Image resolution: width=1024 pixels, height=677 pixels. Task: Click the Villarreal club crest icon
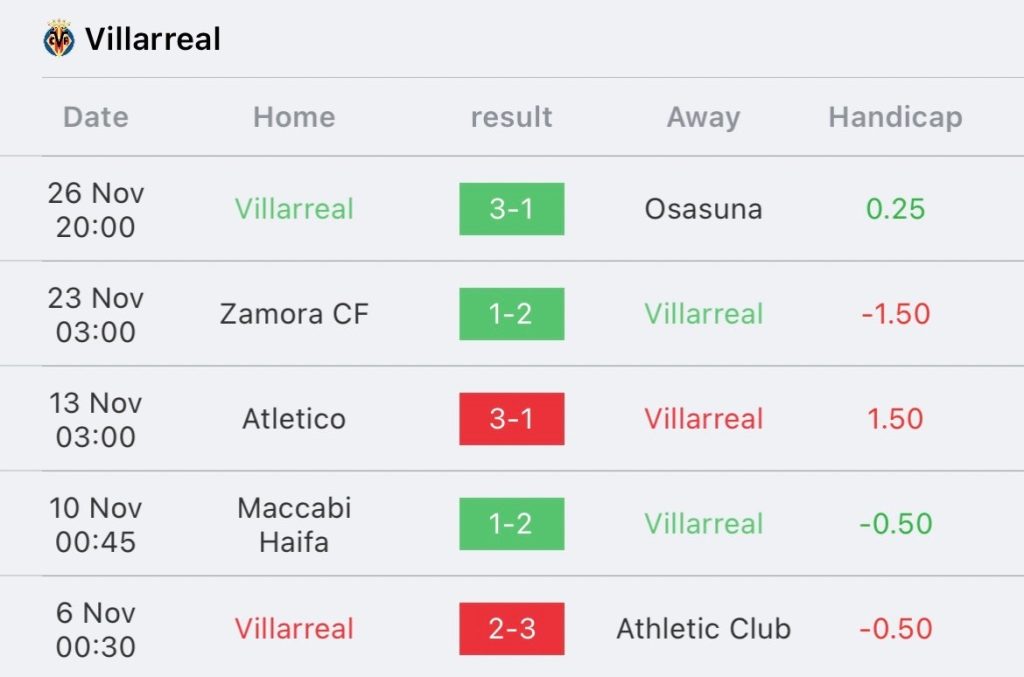click(x=59, y=38)
